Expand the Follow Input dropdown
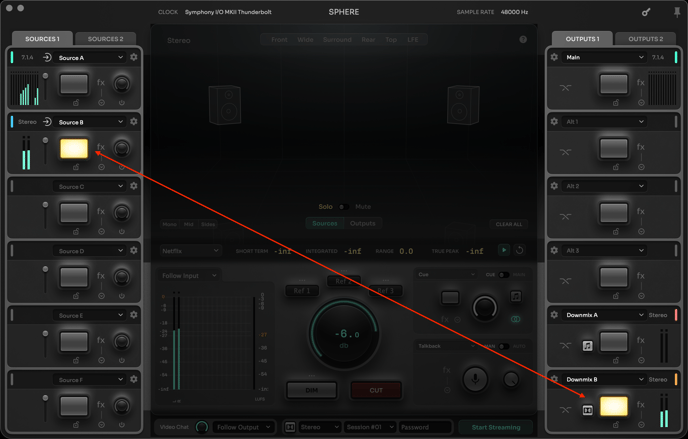Viewport: 688px width, 439px height. (x=190, y=275)
